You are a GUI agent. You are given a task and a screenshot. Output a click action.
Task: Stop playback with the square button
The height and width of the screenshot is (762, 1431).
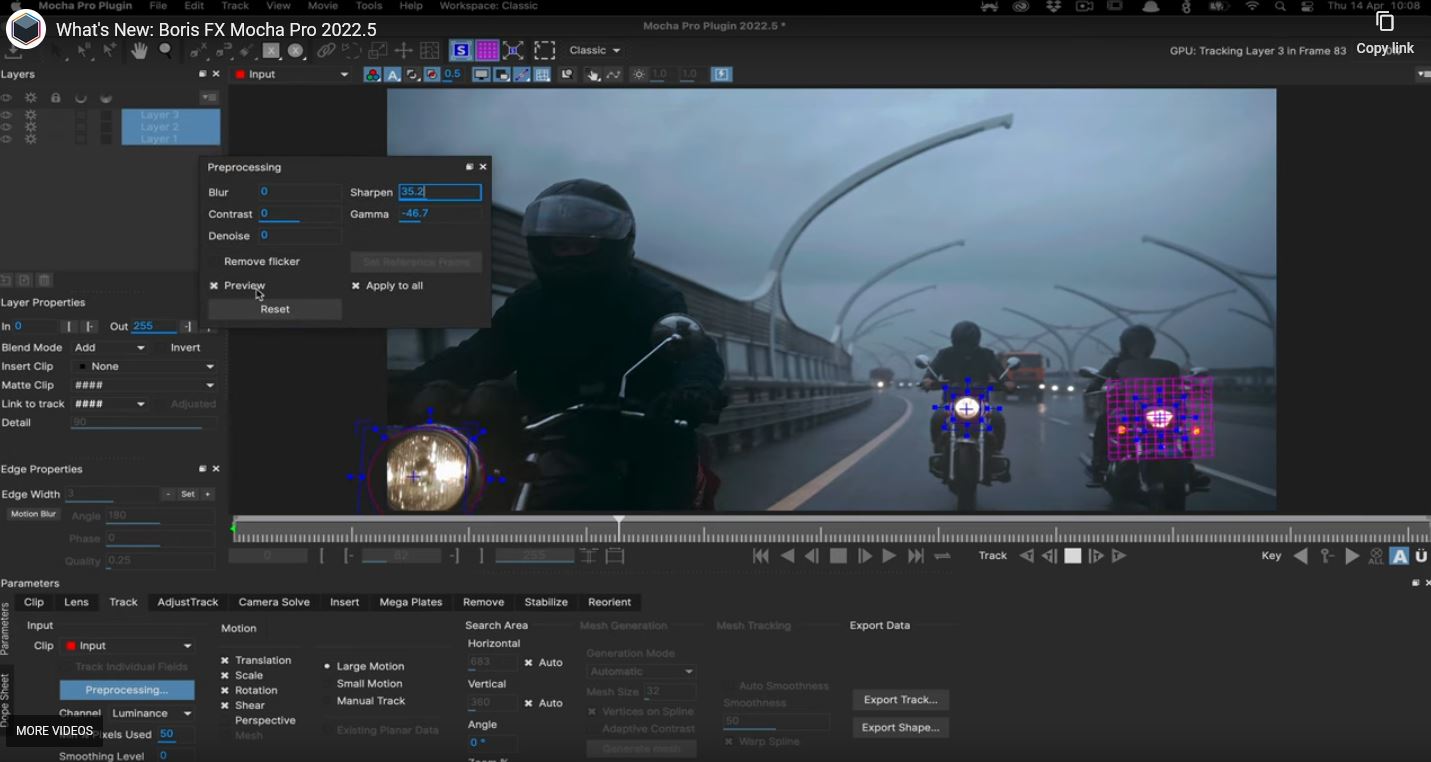(838, 556)
